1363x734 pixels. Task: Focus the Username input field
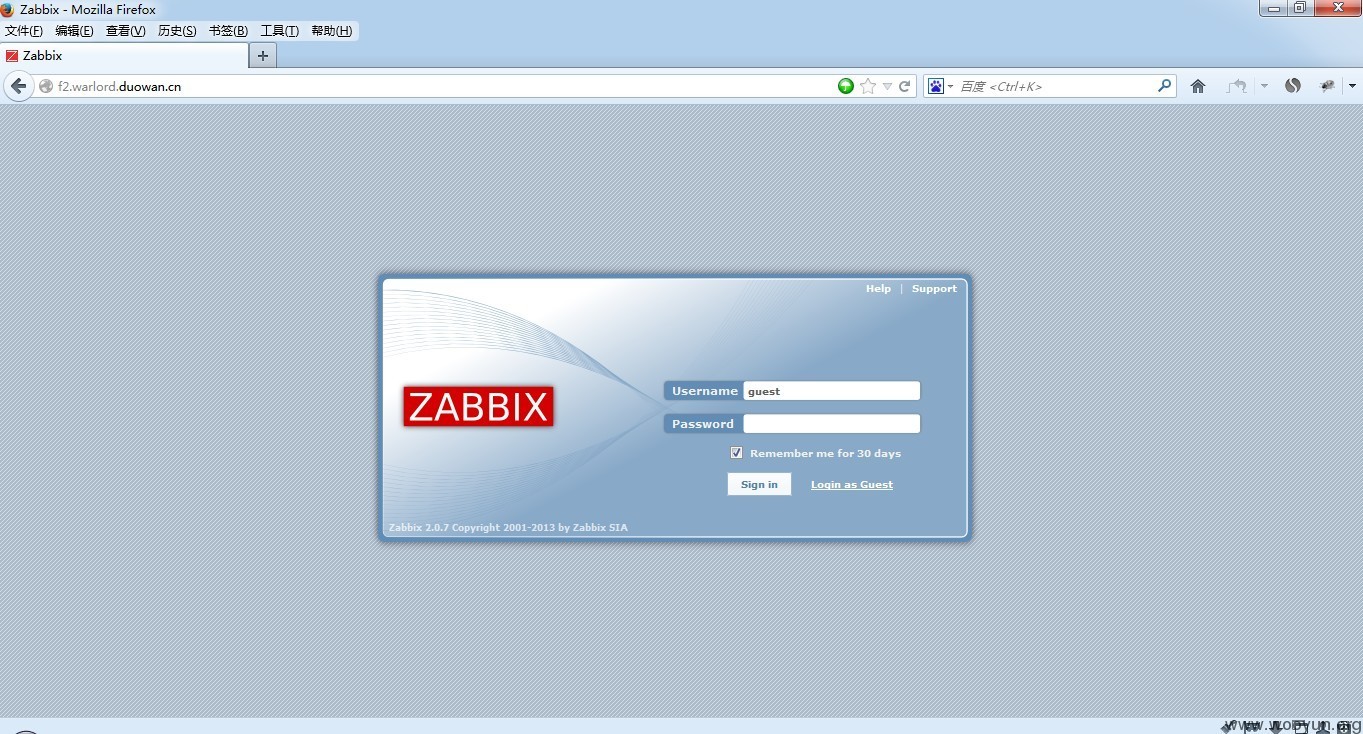pos(831,391)
